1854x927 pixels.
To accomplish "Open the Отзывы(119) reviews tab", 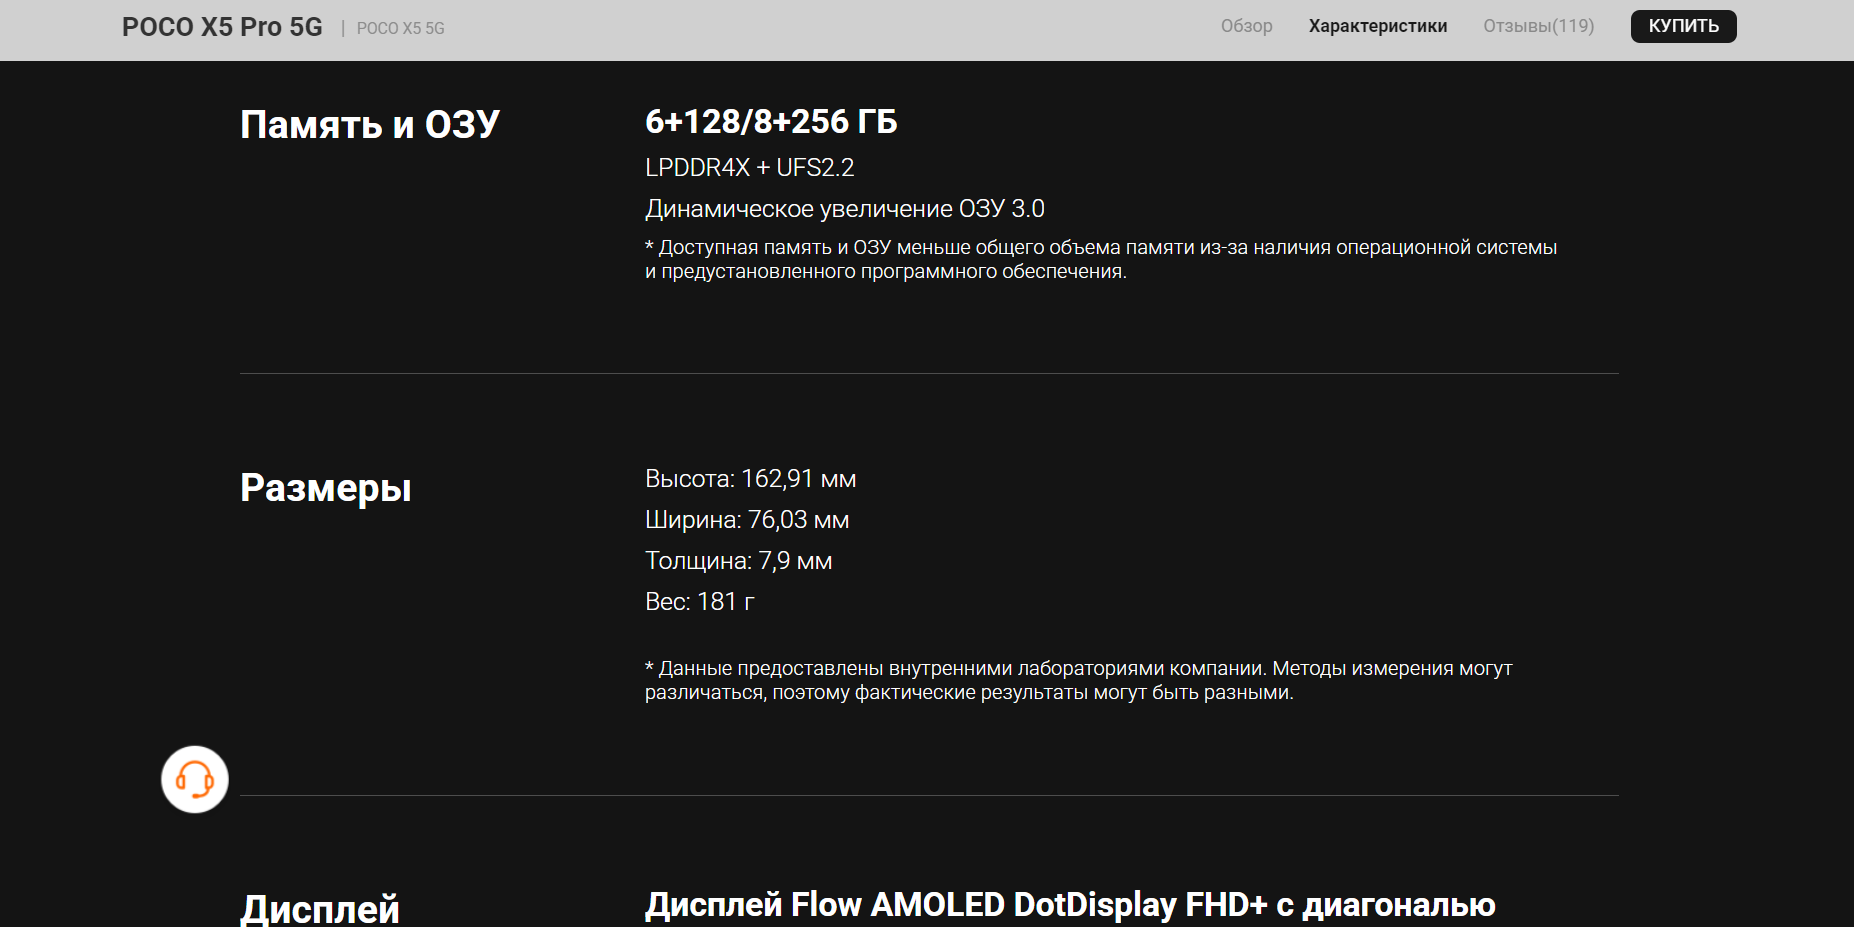I will click(1538, 26).
